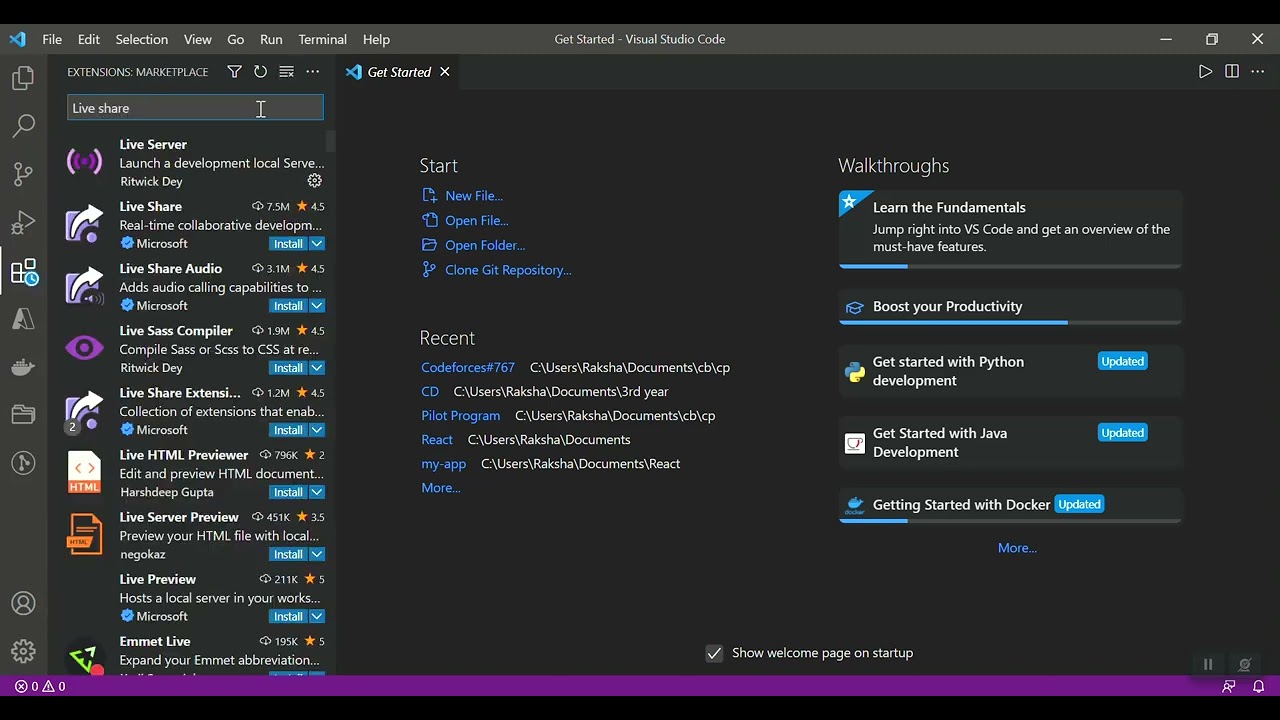Open Boost your Productivity walkthrough
1280x720 pixels.
(1010, 307)
